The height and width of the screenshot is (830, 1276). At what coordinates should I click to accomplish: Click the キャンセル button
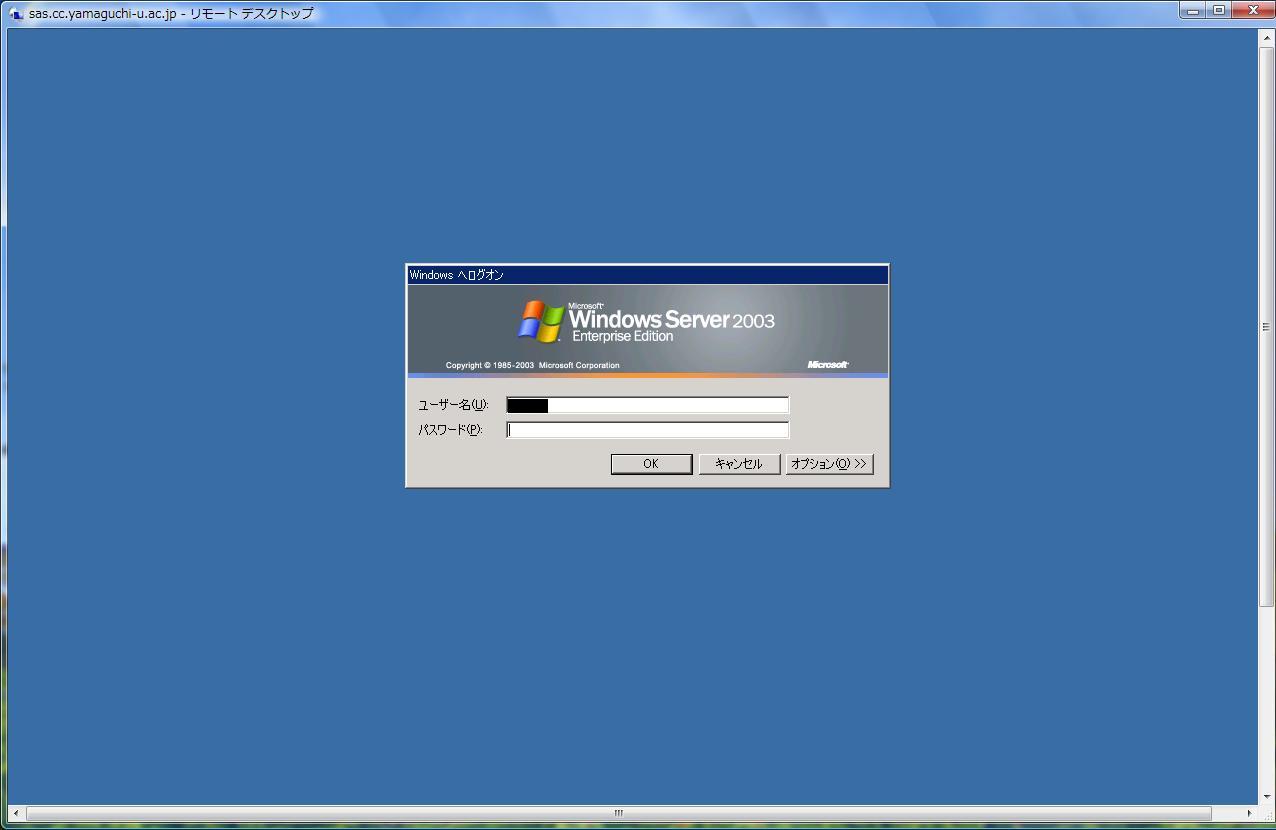(739, 464)
